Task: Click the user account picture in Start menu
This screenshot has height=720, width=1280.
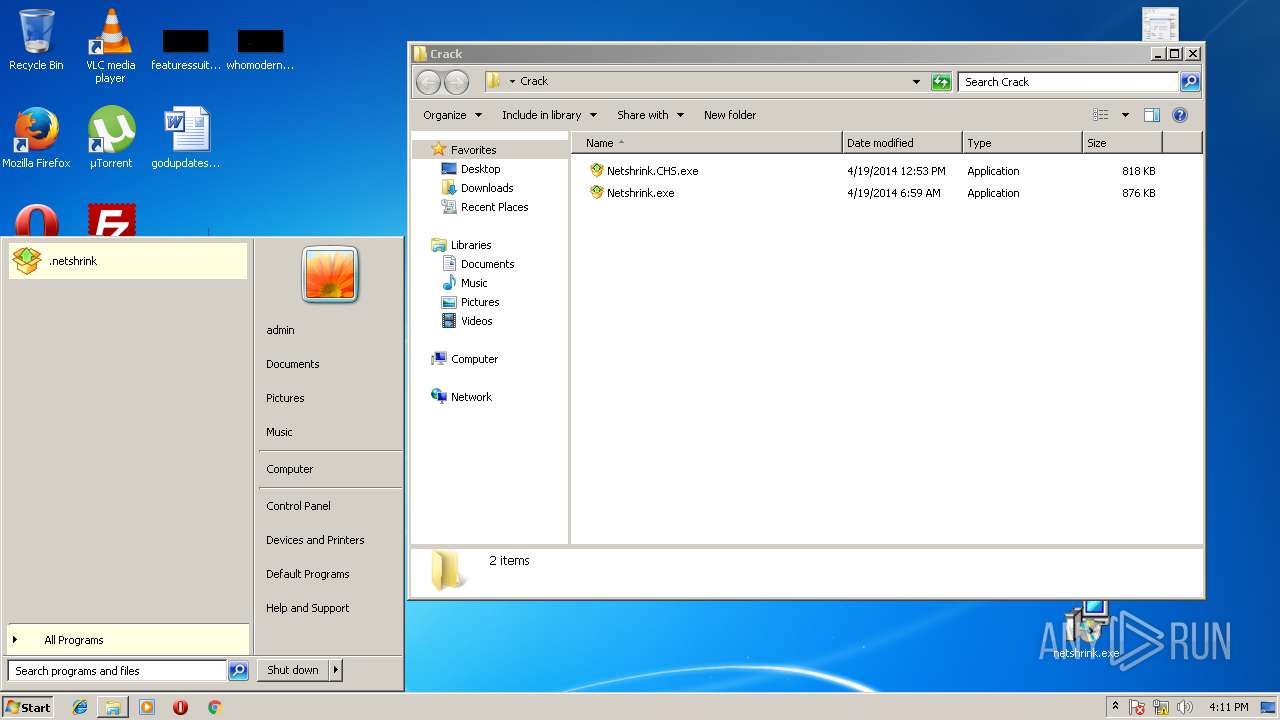Action: coord(330,275)
